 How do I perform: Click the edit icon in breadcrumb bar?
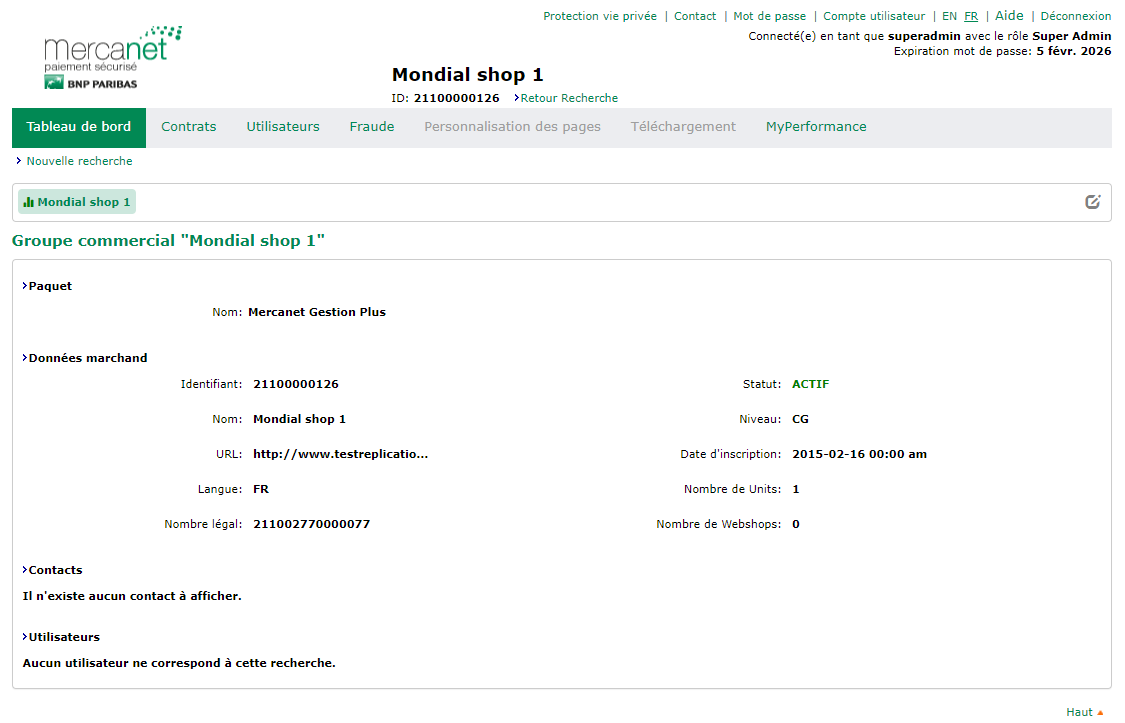pyautogui.click(x=1093, y=202)
